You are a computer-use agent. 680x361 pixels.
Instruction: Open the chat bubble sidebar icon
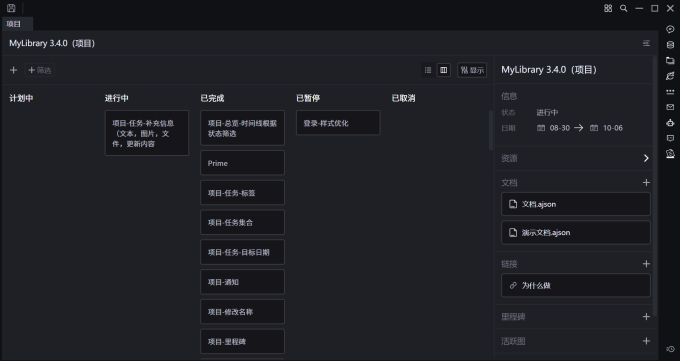pyautogui.click(x=670, y=29)
